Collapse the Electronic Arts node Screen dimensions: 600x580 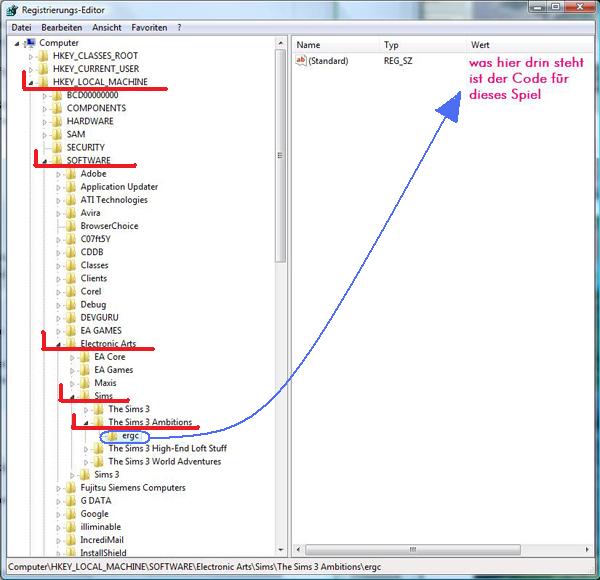(x=59, y=344)
